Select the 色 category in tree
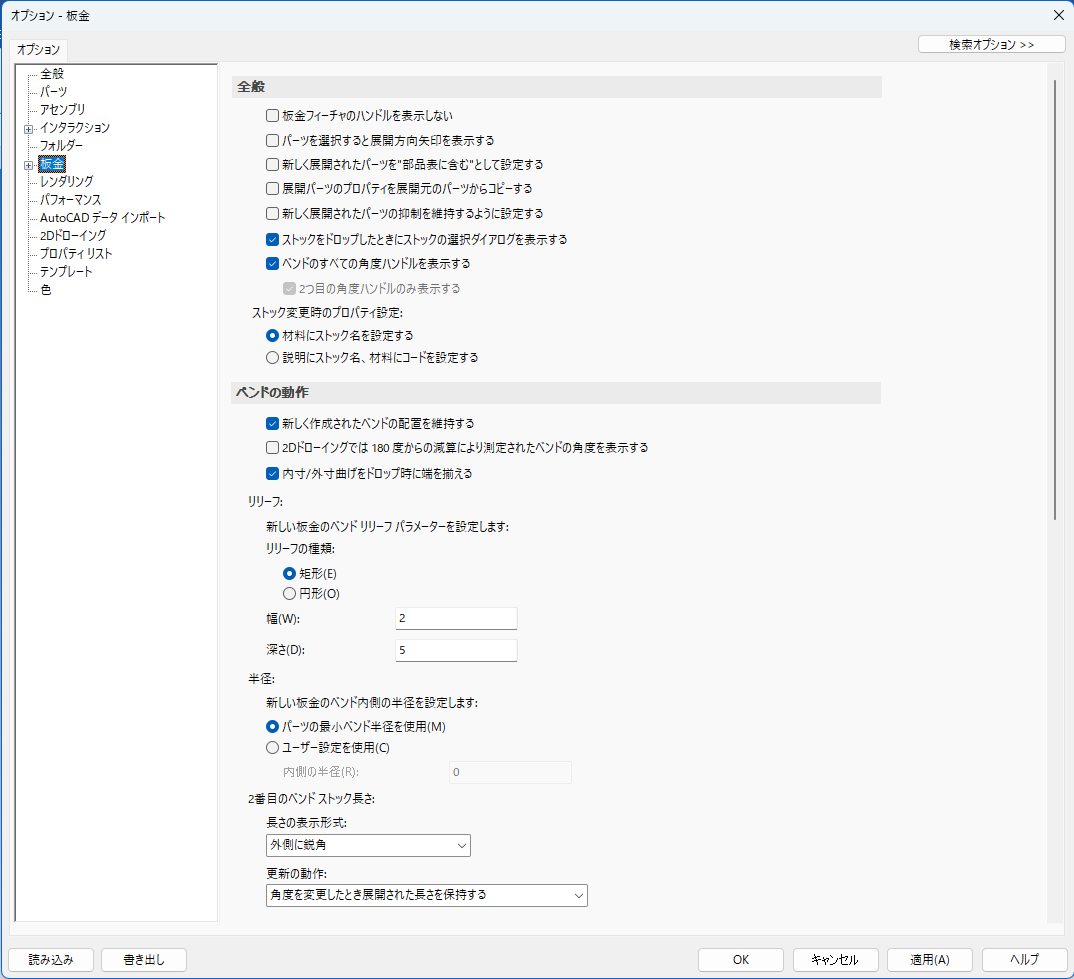Viewport: 1074px width, 979px height. click(x=46, y=290)
